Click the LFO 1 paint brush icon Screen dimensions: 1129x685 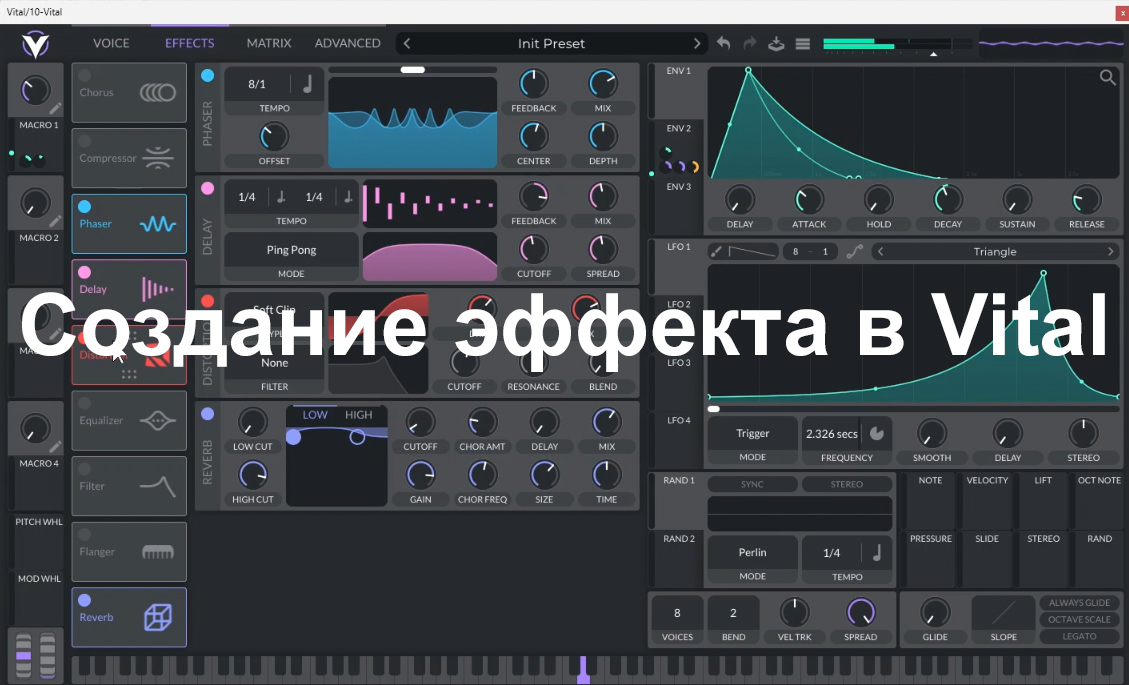click(x=716, y=251)
